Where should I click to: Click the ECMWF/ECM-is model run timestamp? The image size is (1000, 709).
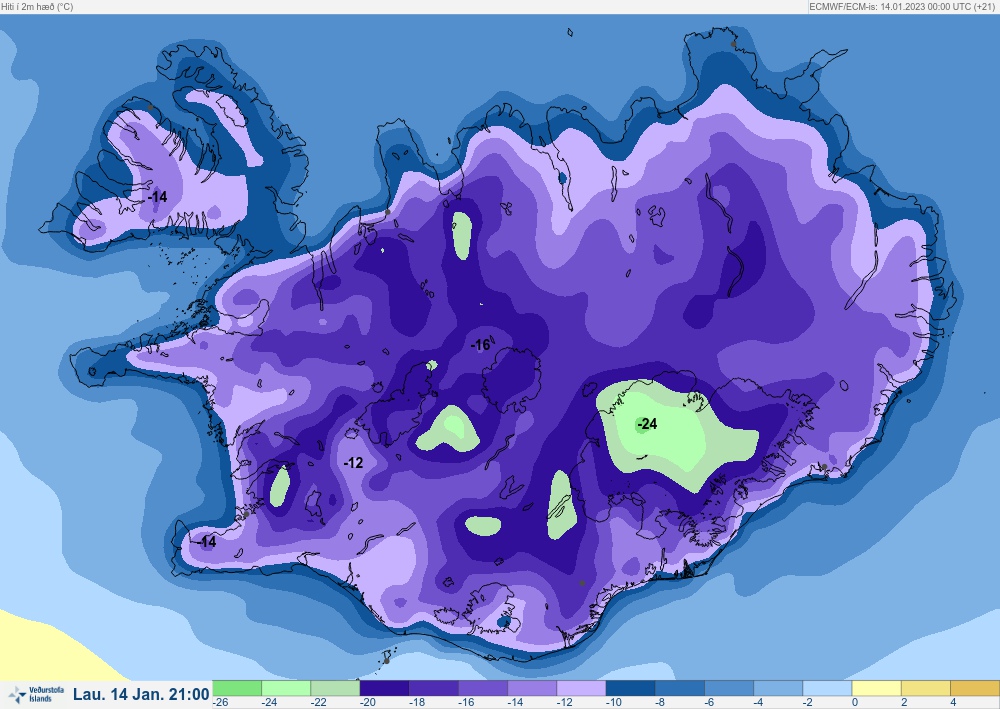point(902,6)
